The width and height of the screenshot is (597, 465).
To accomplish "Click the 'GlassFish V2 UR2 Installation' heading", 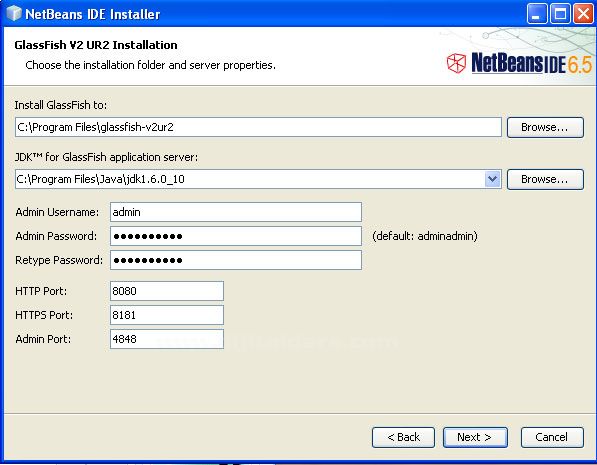I will [96, 45].
